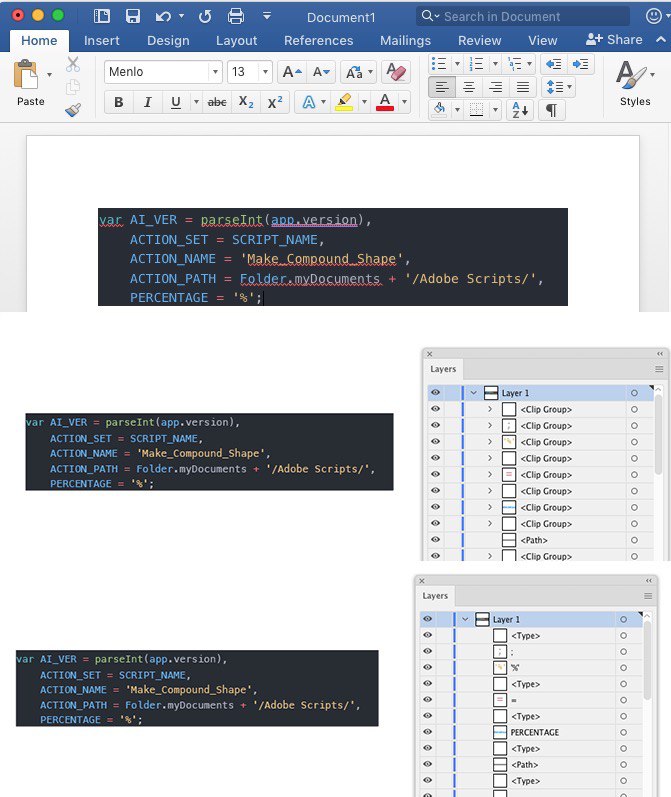
Task: Center align the text
Action: (468, 87)
